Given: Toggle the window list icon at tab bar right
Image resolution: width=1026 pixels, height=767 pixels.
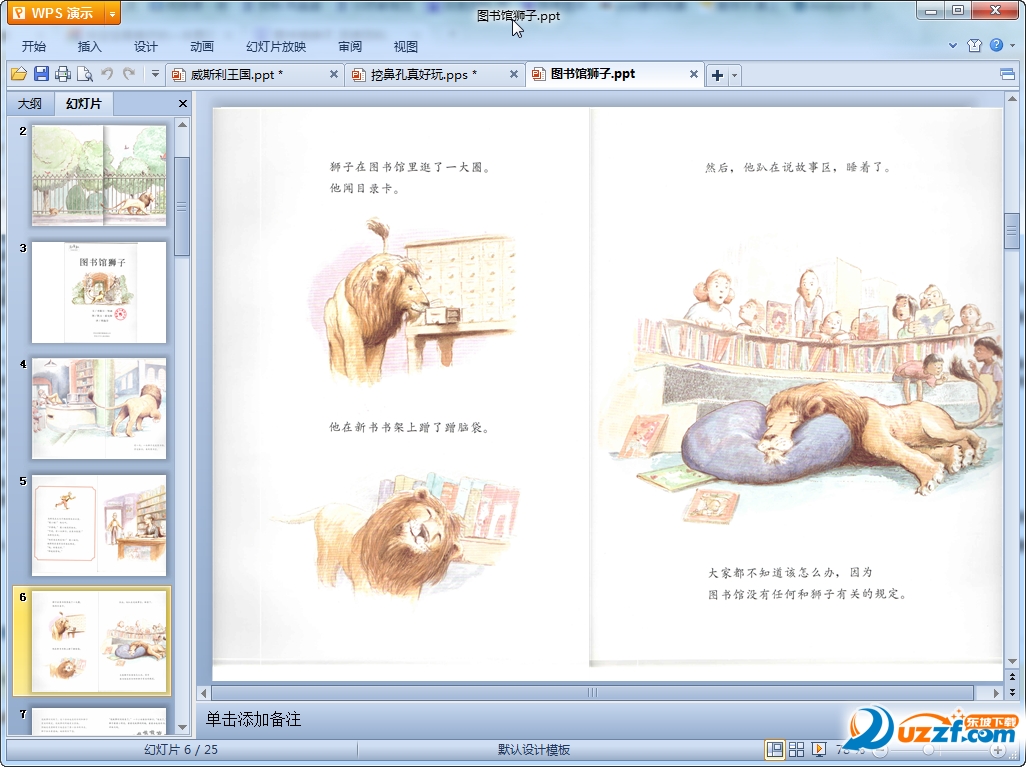Looking at the screenshot, I should 1008,74.
